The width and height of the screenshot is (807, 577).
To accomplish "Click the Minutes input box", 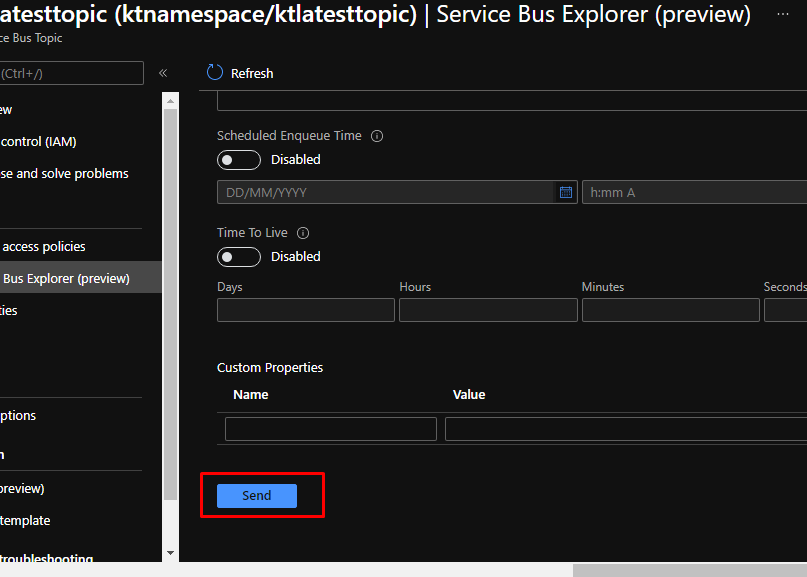I will (670, 310).
